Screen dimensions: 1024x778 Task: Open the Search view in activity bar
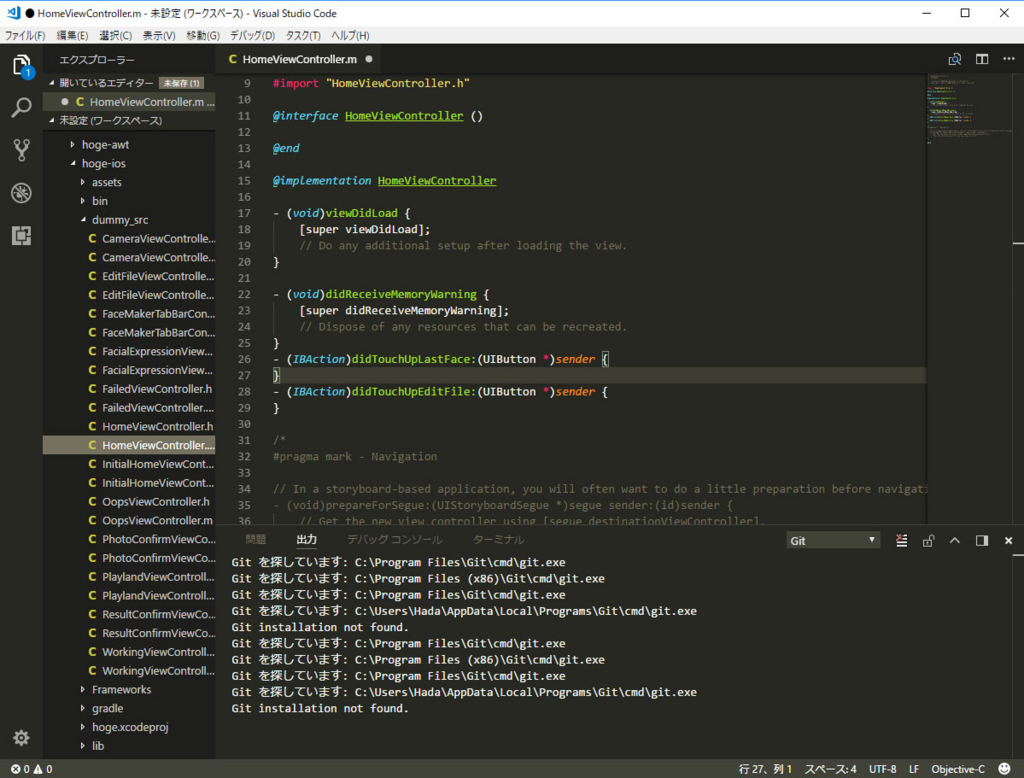point(22,108)
